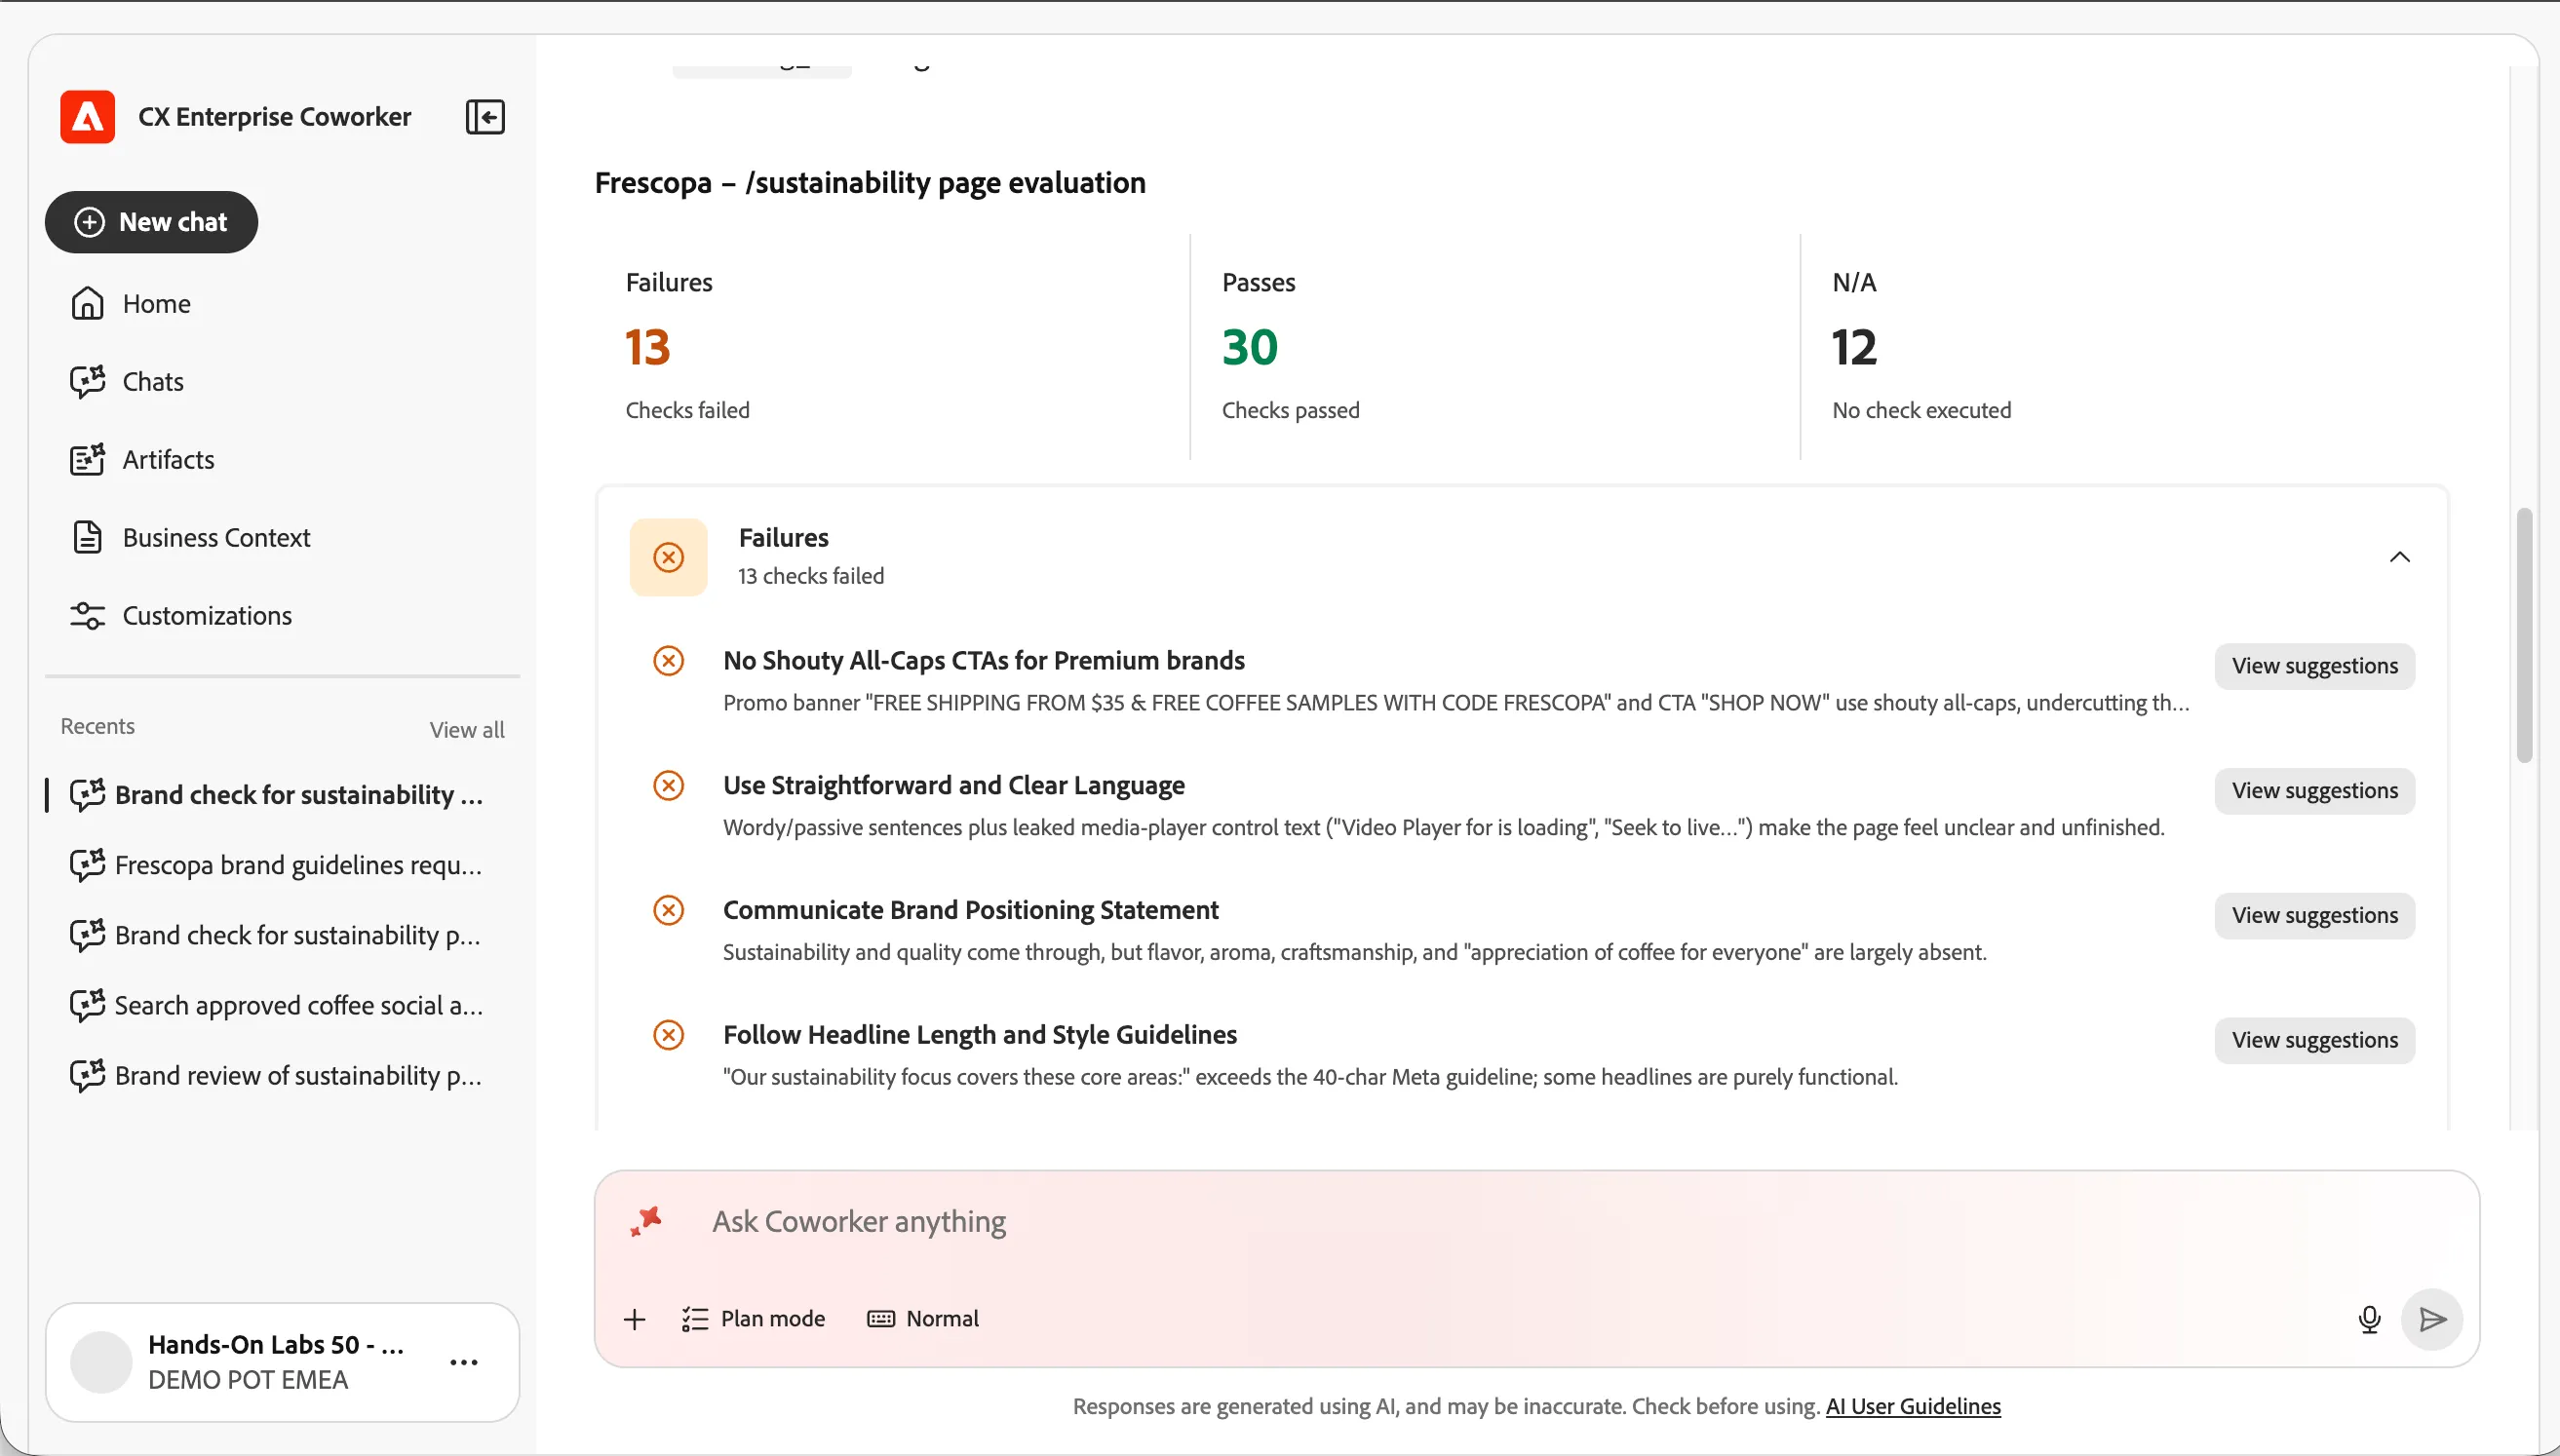Screen dimensions: 2560x1456
Task: Send the message with arrow button
Action: (2432, 1320)
